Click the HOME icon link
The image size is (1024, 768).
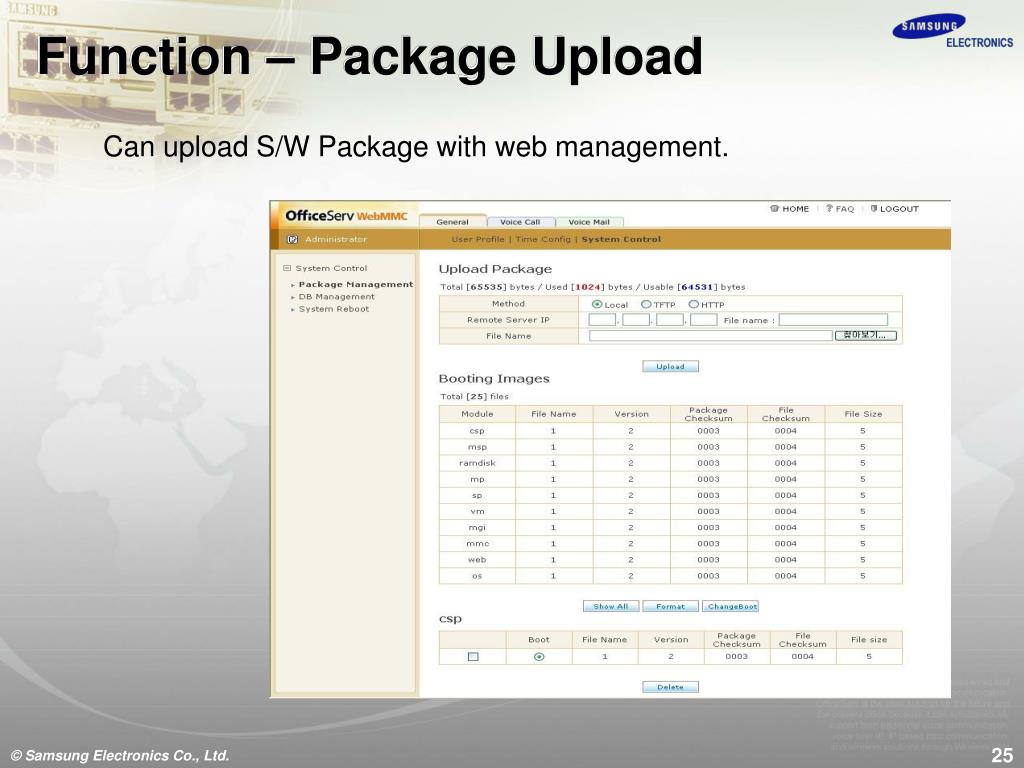[x=789, y=209]
